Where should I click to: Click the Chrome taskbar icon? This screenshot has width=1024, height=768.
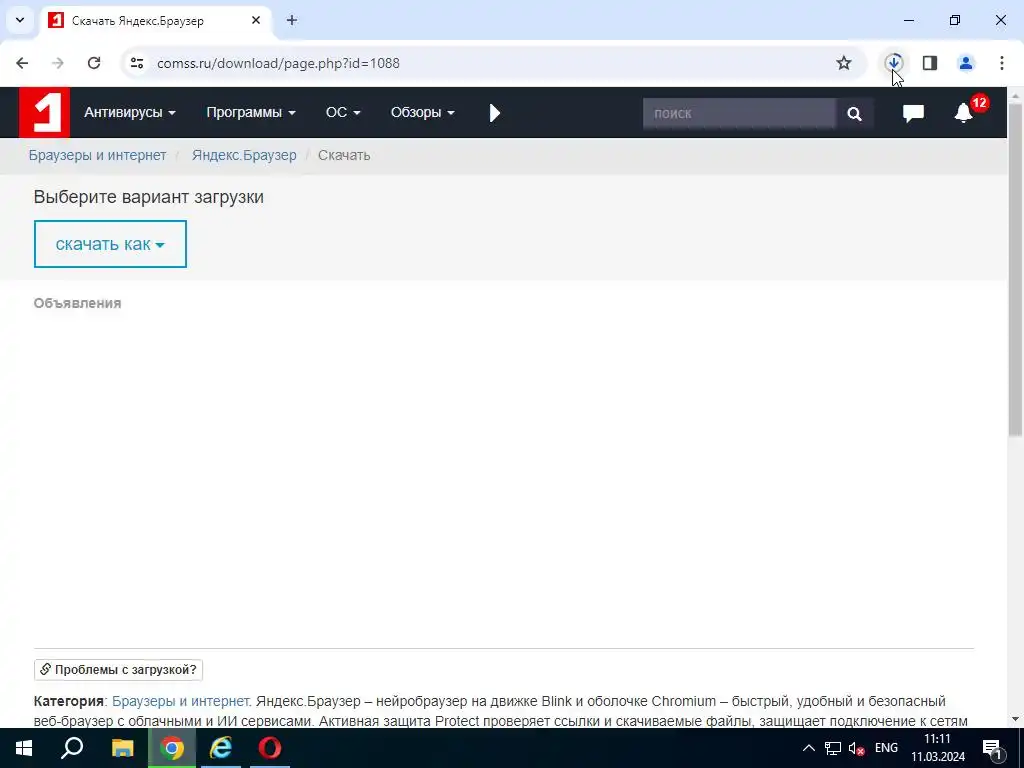(172, 748)
